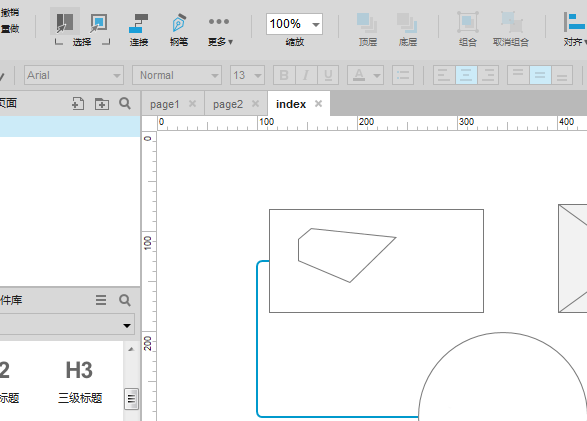Screen dimensions: 587x421
Task: Click the widget library scrollbar thumb
Action: click(x=131, y=399)
